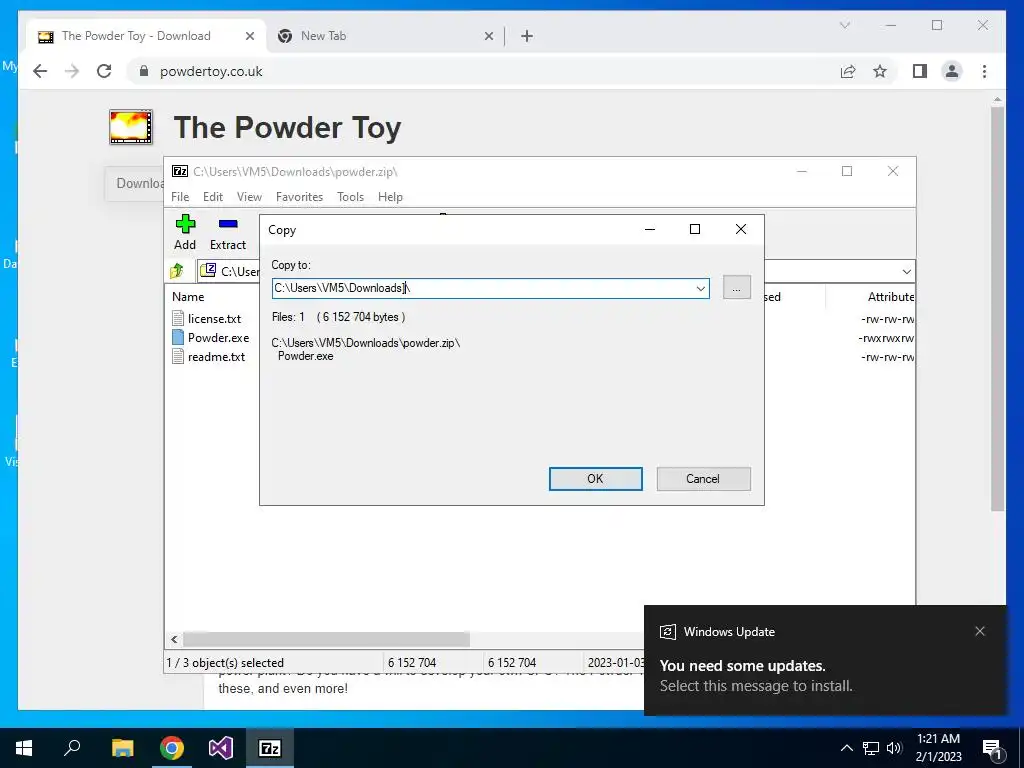The image size is (1024, 768).
Task: Close The Powder Toy - Download tab
Action: [249, 36]
